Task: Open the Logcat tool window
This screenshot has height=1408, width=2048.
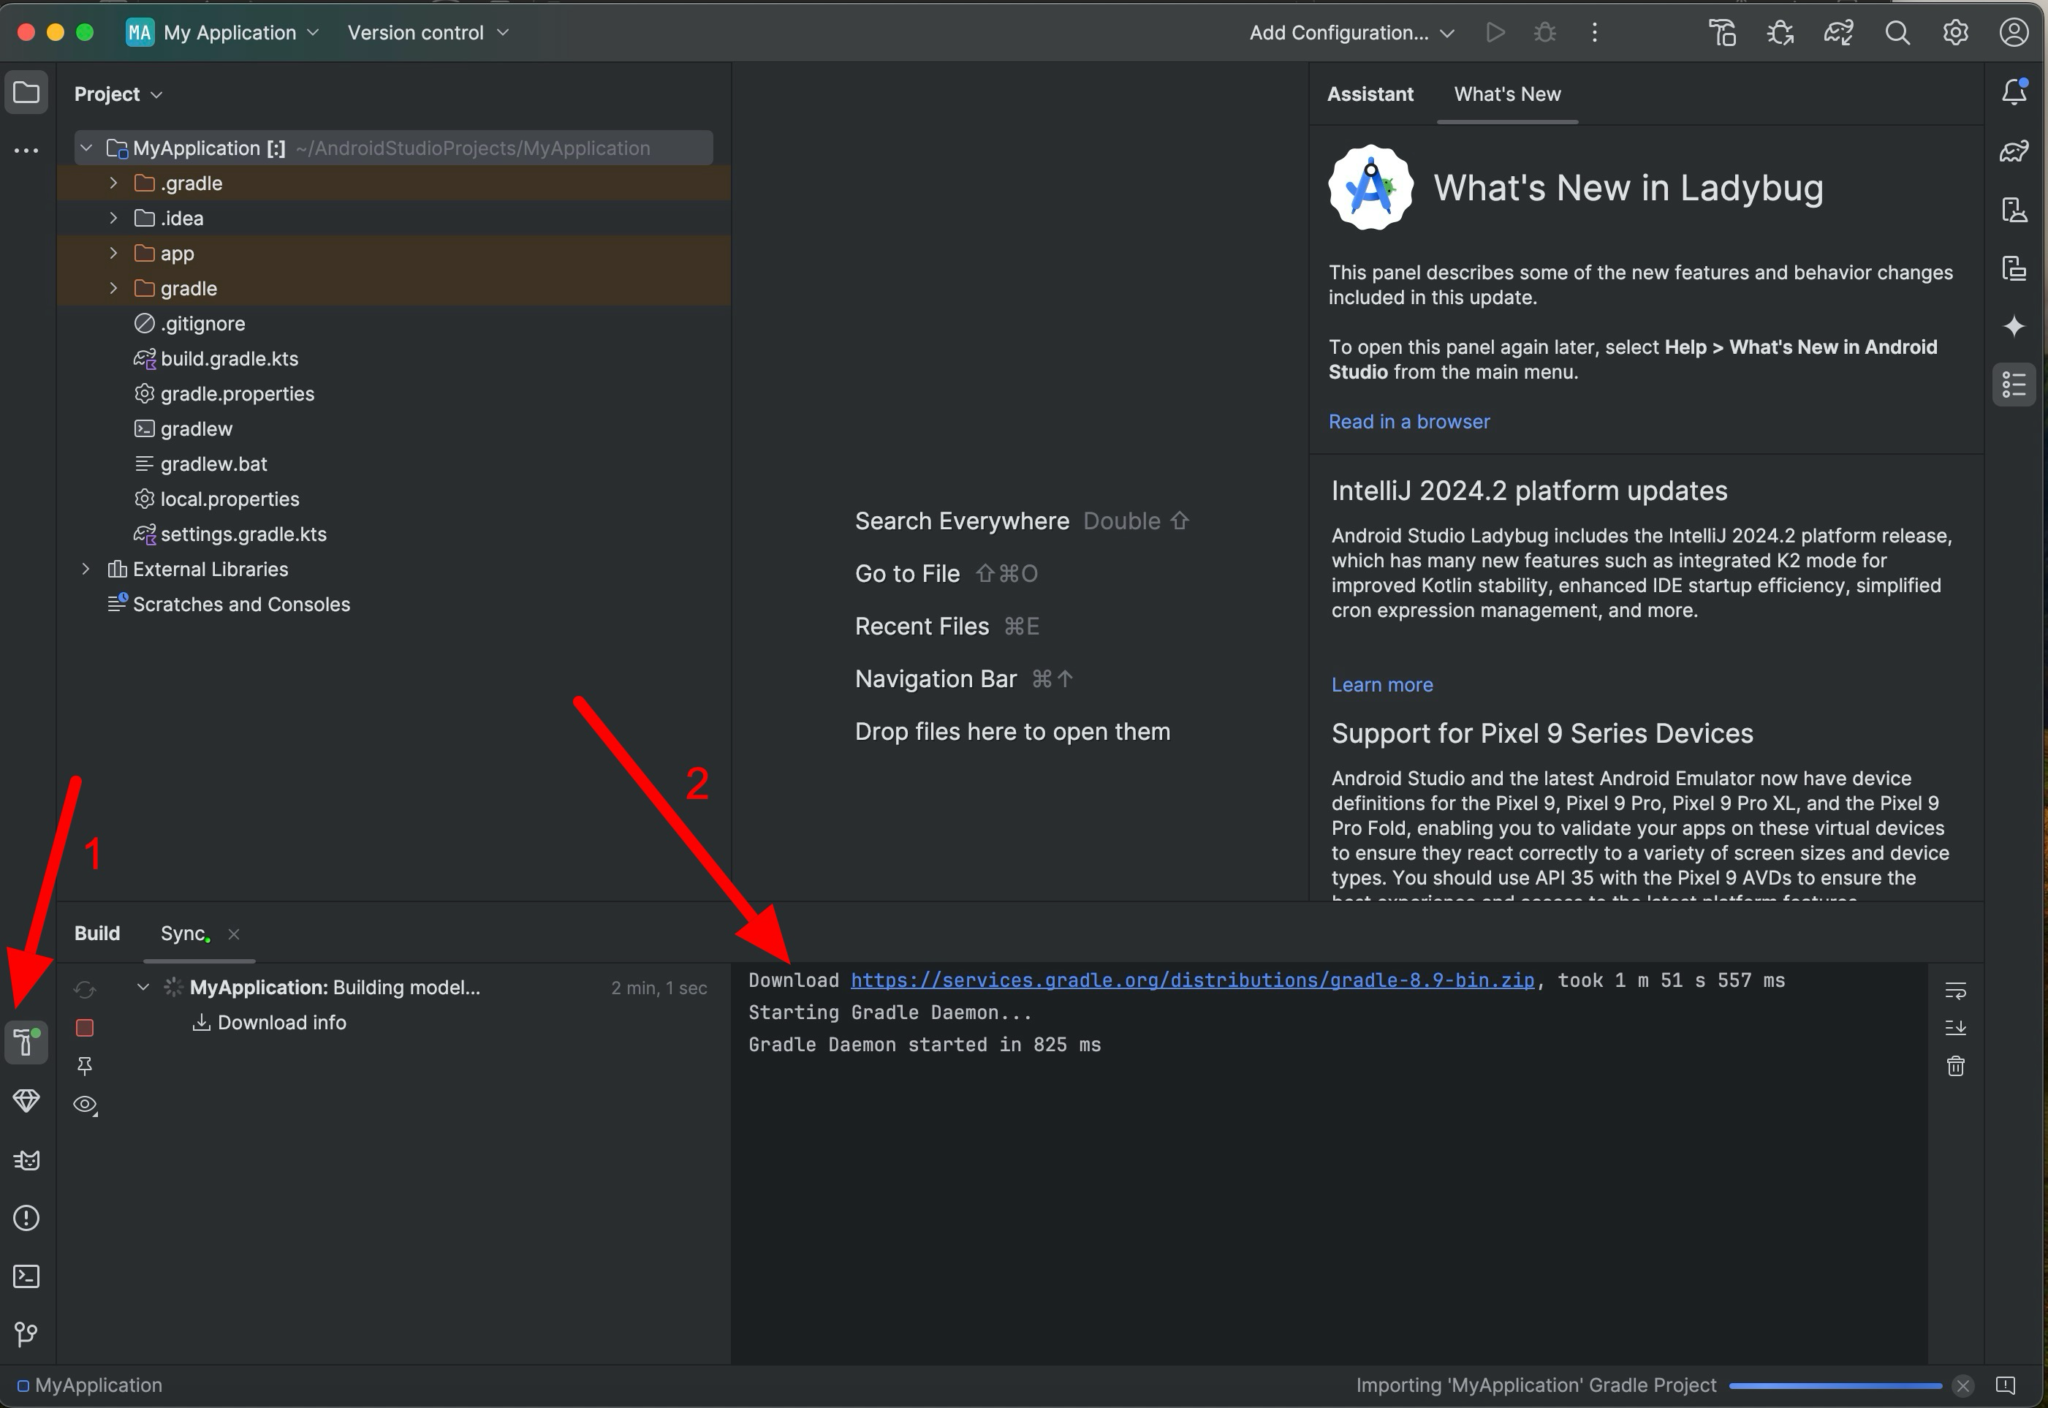Action: 26,1160
